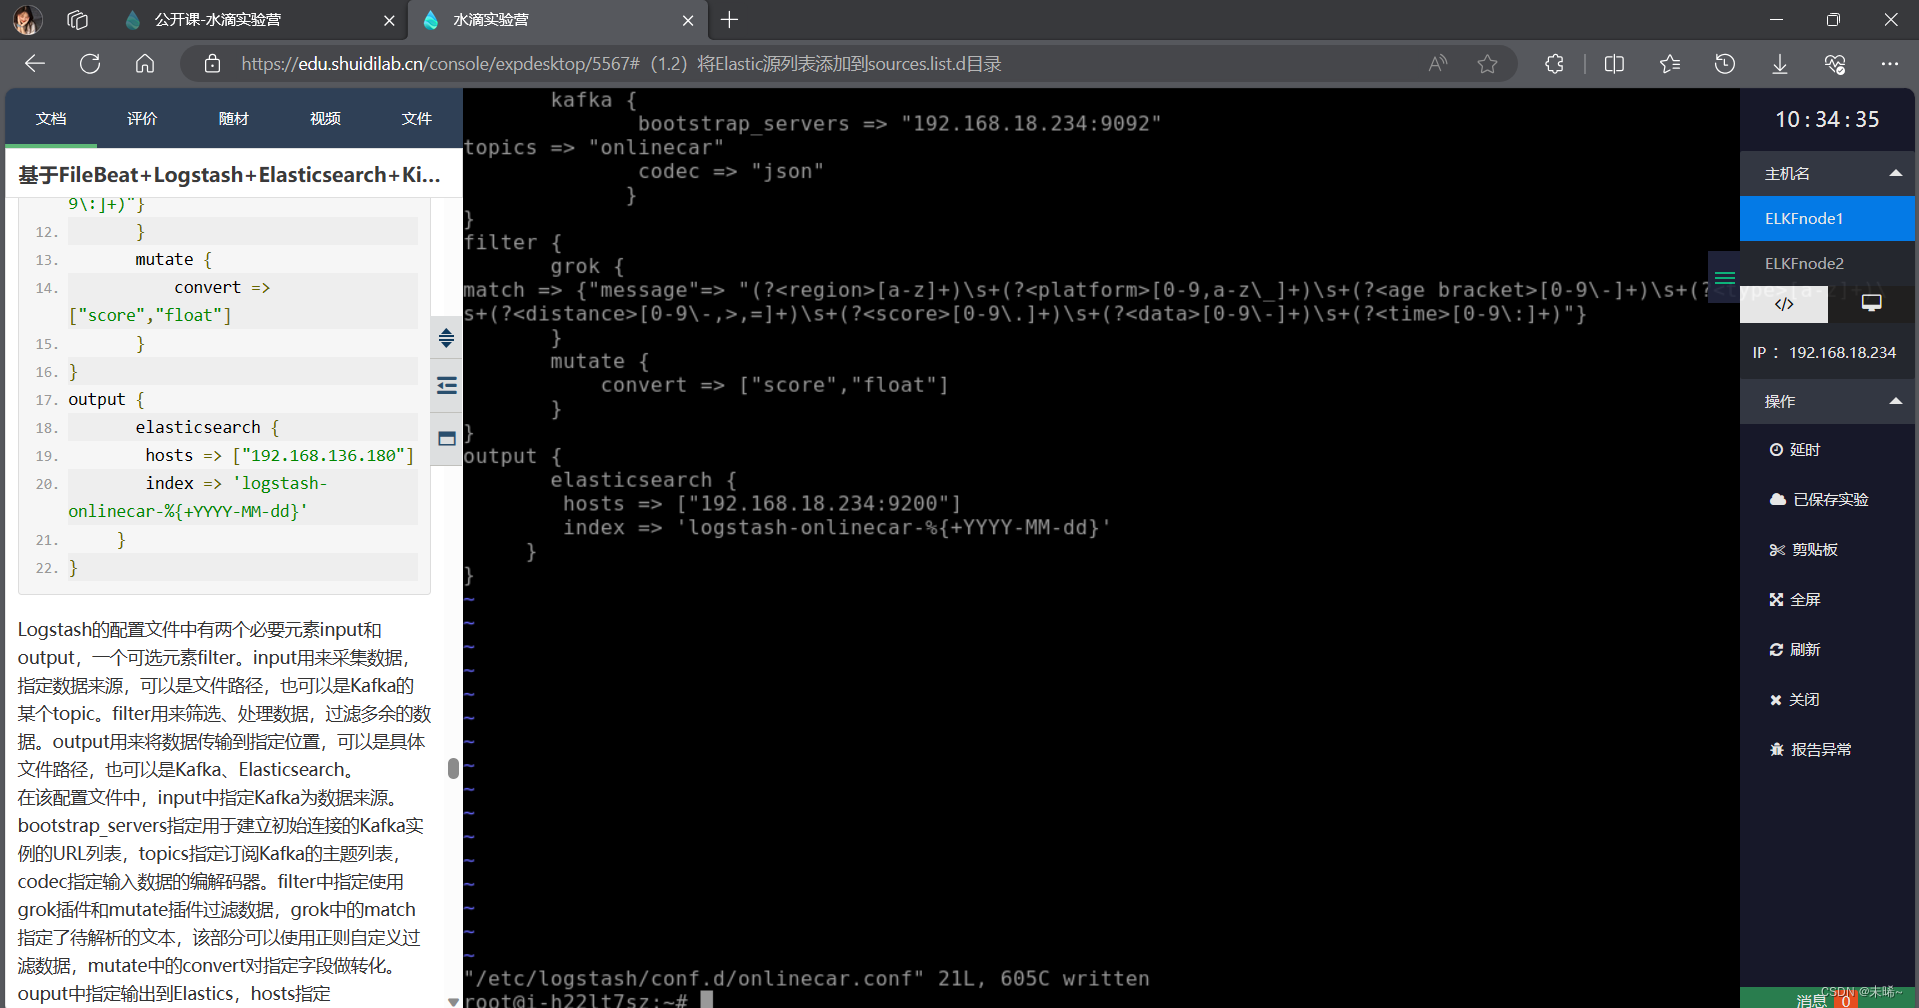Select the 文件 tab
Screen dimensions: 1919x1008
pos(417,118)
